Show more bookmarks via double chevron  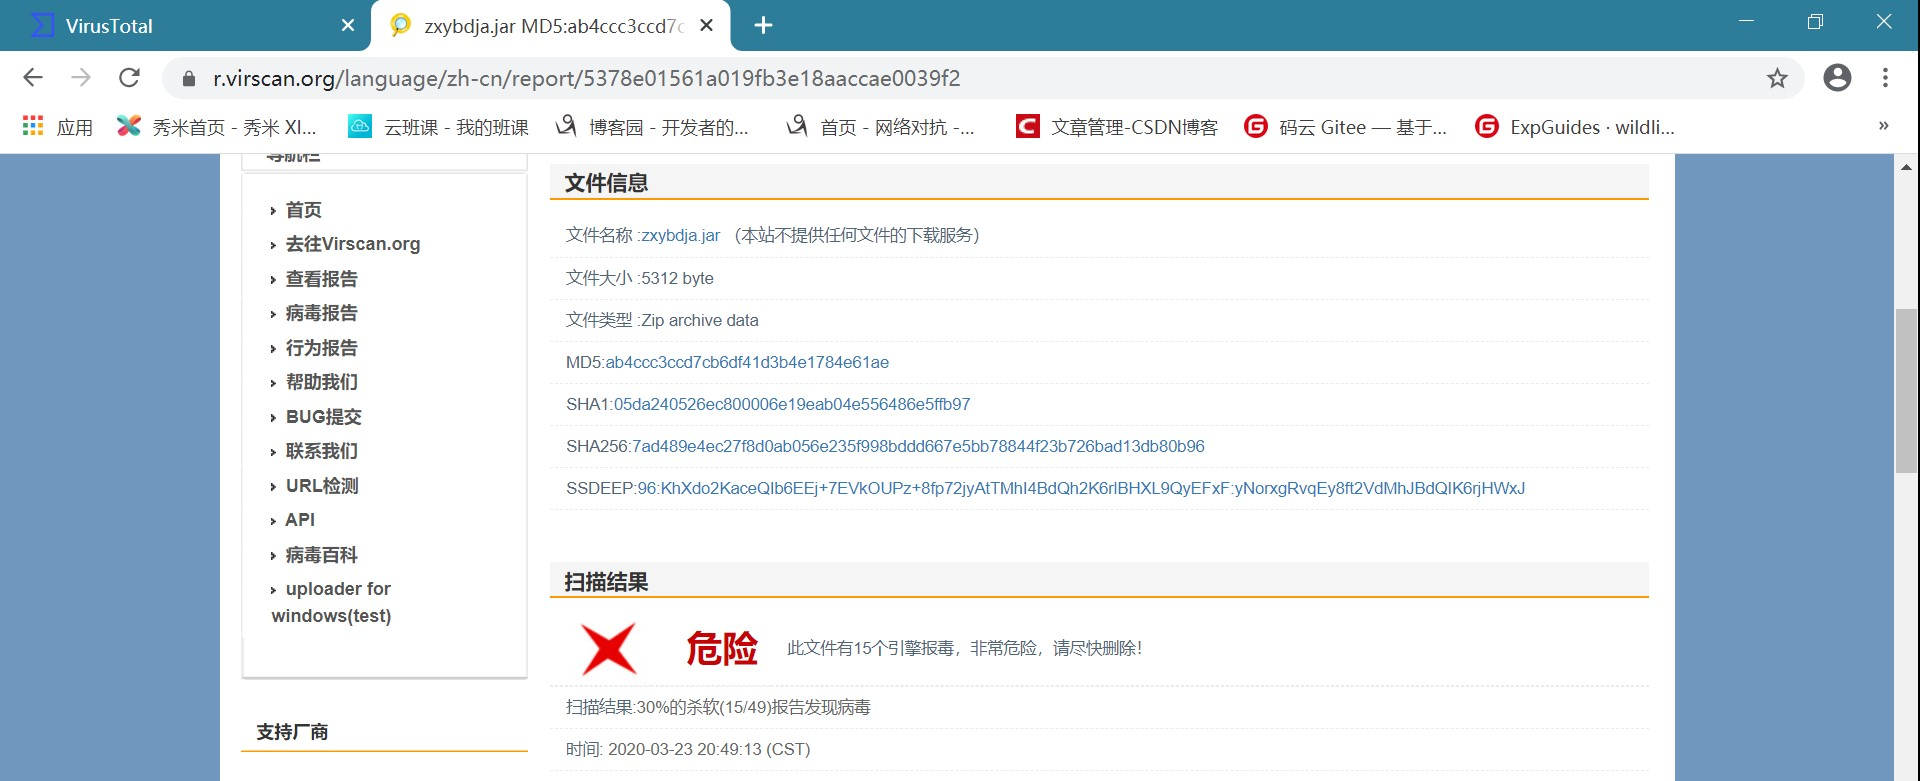(1883, 126)
